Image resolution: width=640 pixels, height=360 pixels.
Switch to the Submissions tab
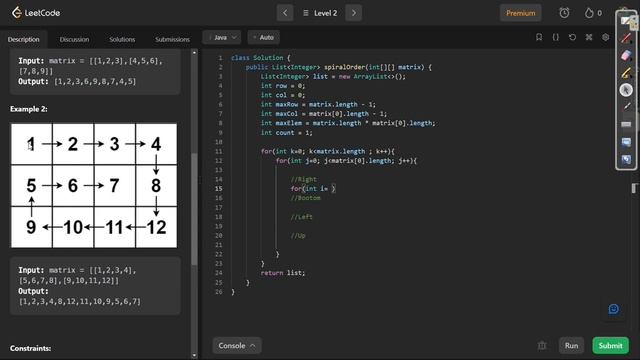(x=172, y=39)
